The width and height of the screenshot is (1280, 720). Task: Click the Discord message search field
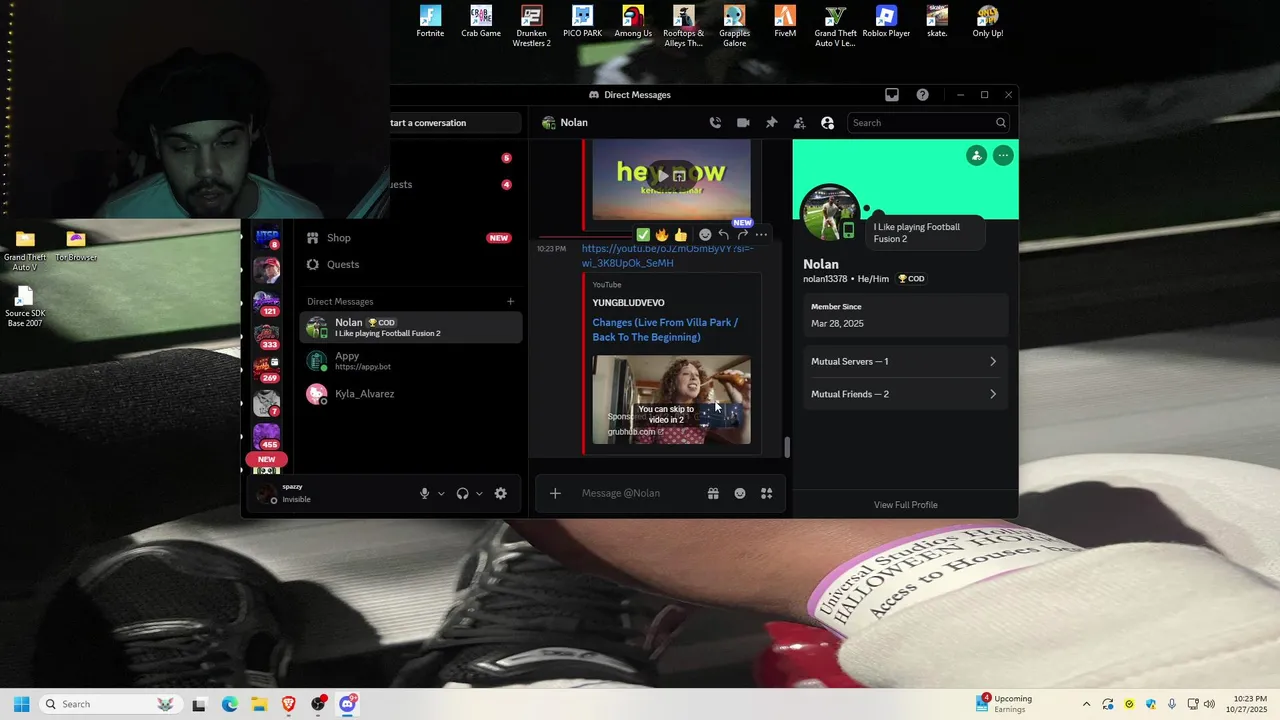click(928, 123)
